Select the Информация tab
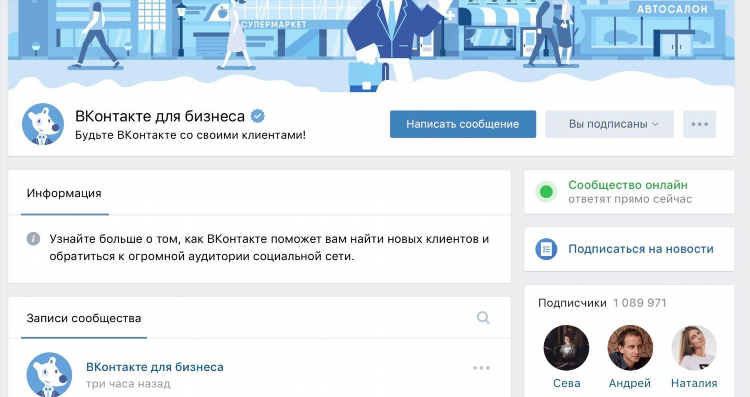 click(x=64, y=193)
